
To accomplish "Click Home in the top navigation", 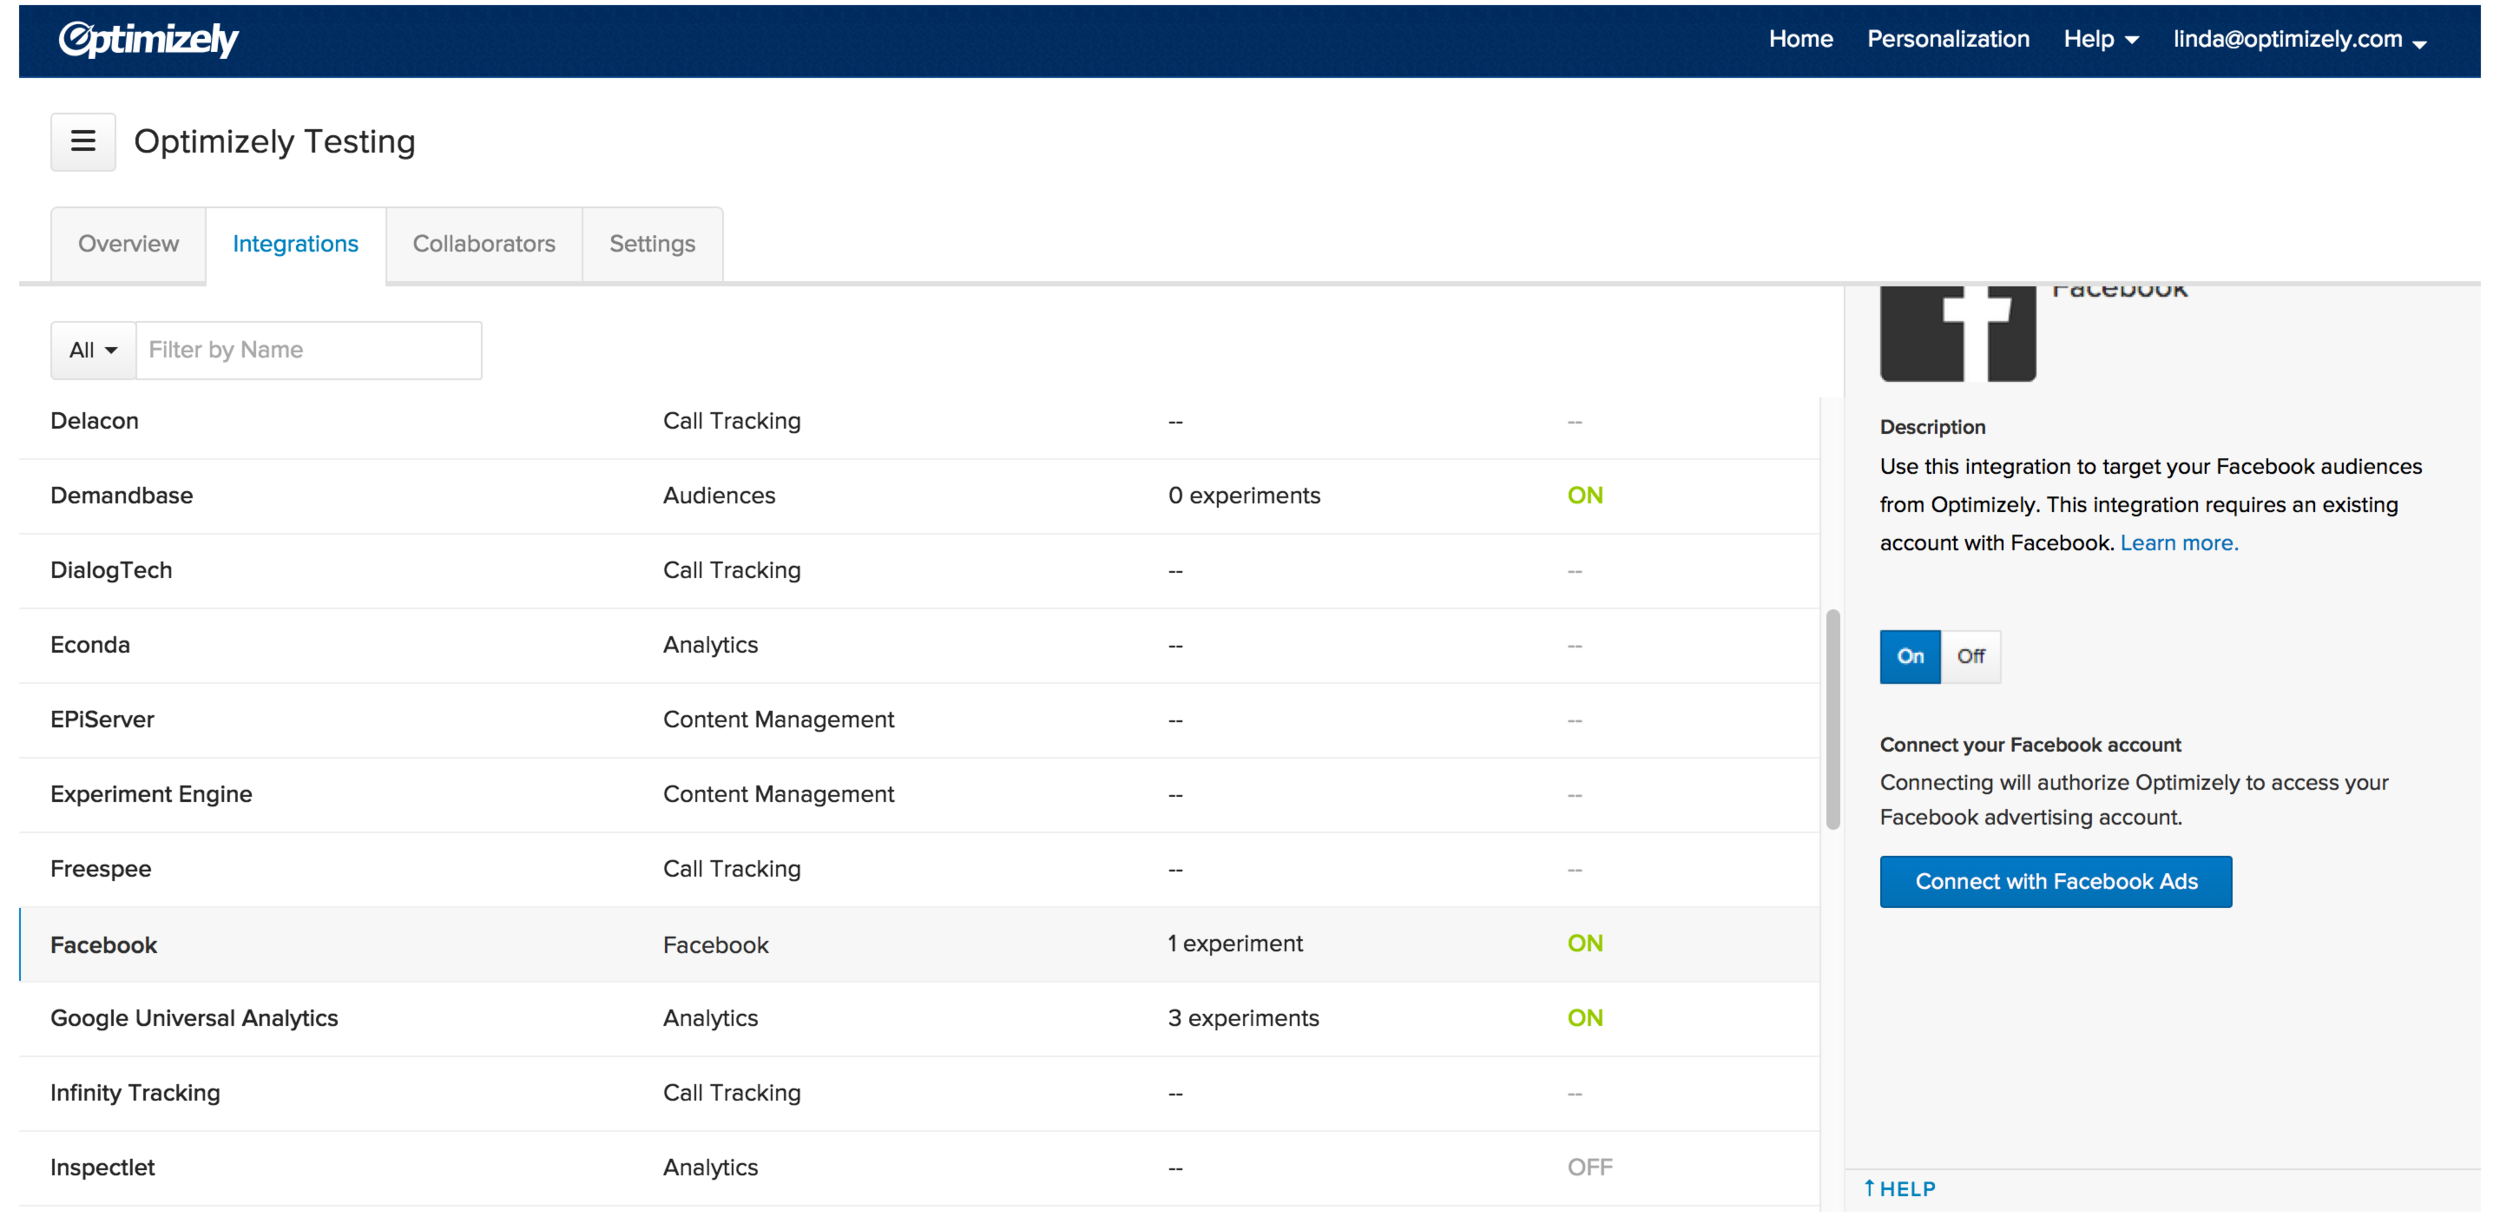I will pos(1800,40).
